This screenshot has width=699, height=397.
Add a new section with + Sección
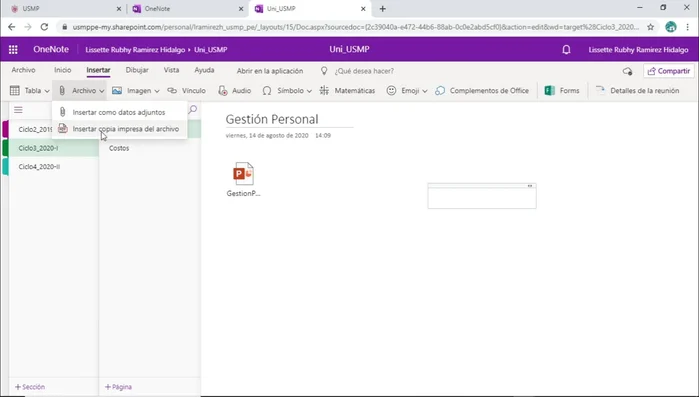pos(30,387)
